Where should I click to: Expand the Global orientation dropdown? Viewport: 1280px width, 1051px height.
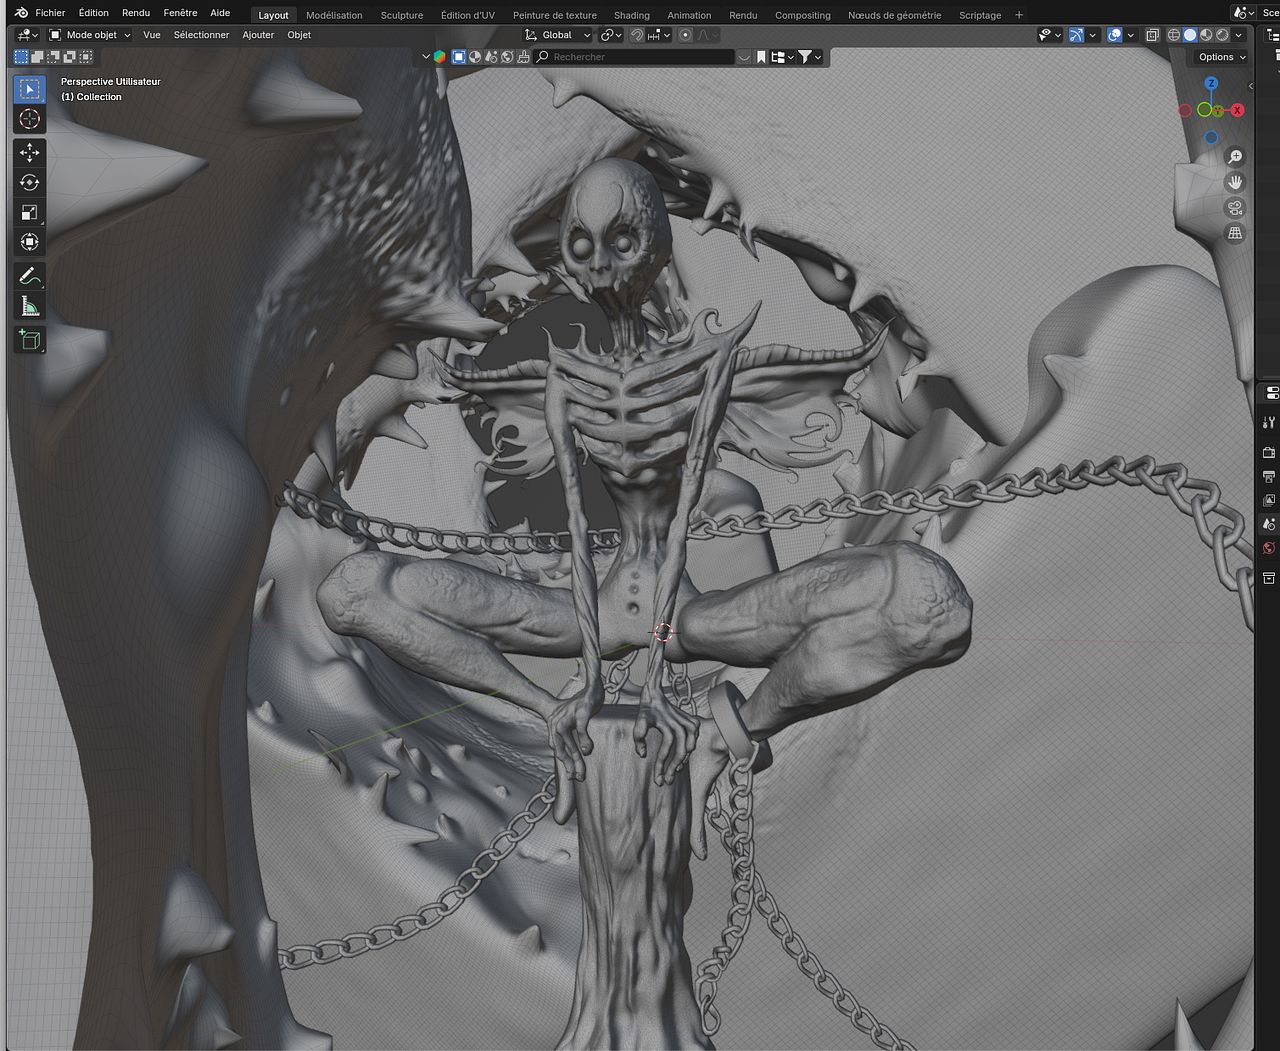[558, 35]
